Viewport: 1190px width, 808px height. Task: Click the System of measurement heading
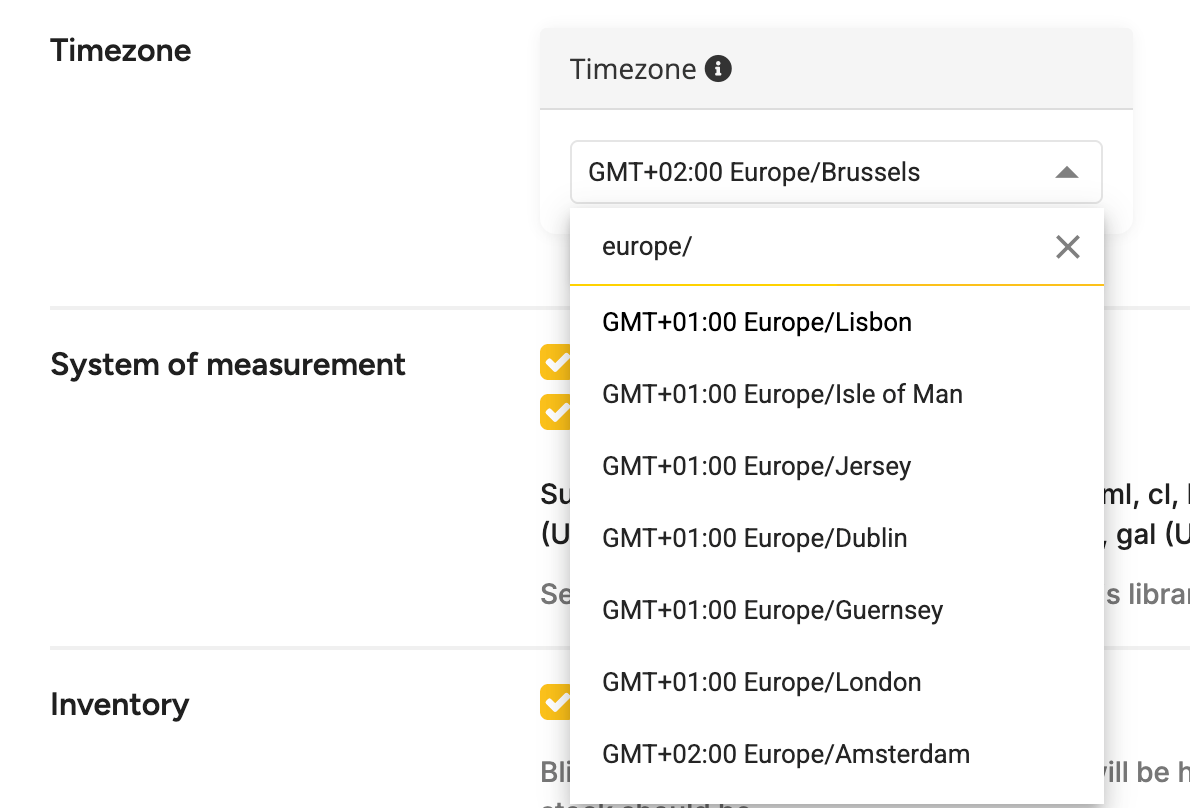[228, 365]
